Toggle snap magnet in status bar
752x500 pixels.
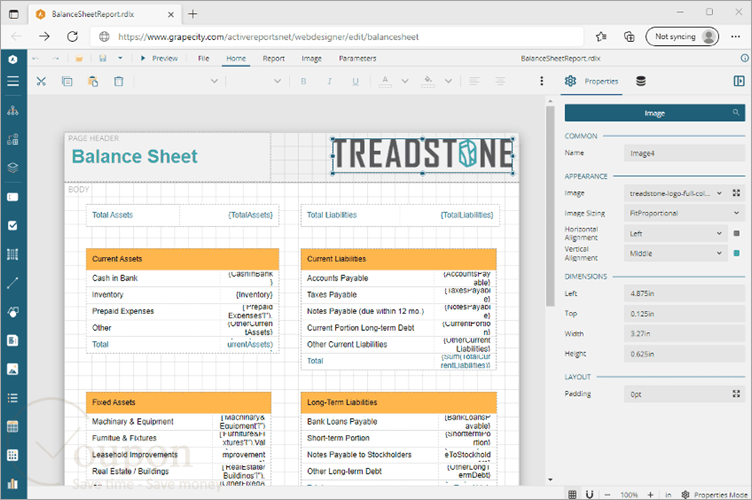pos(590,494)
